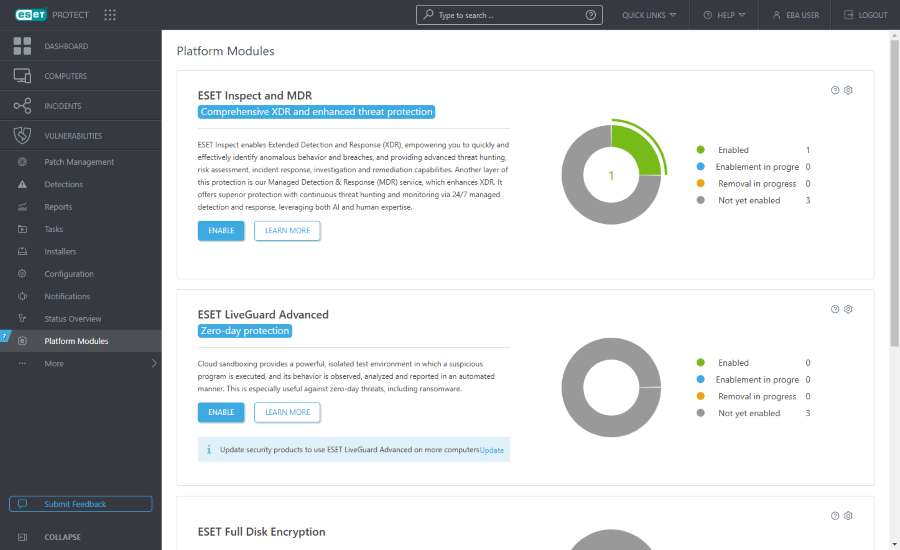Open the apps grid launcher icon
This screenshot has width=900, height=550.
tap(110, 15)
